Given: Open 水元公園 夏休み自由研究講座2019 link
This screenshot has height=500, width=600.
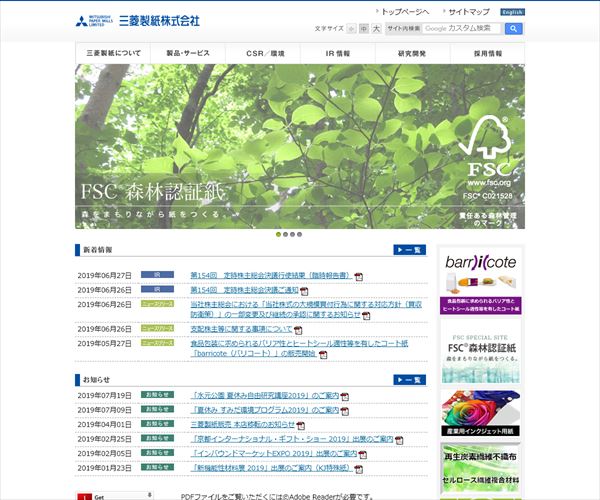Looking at the screenshot, I should coord(265,396).
